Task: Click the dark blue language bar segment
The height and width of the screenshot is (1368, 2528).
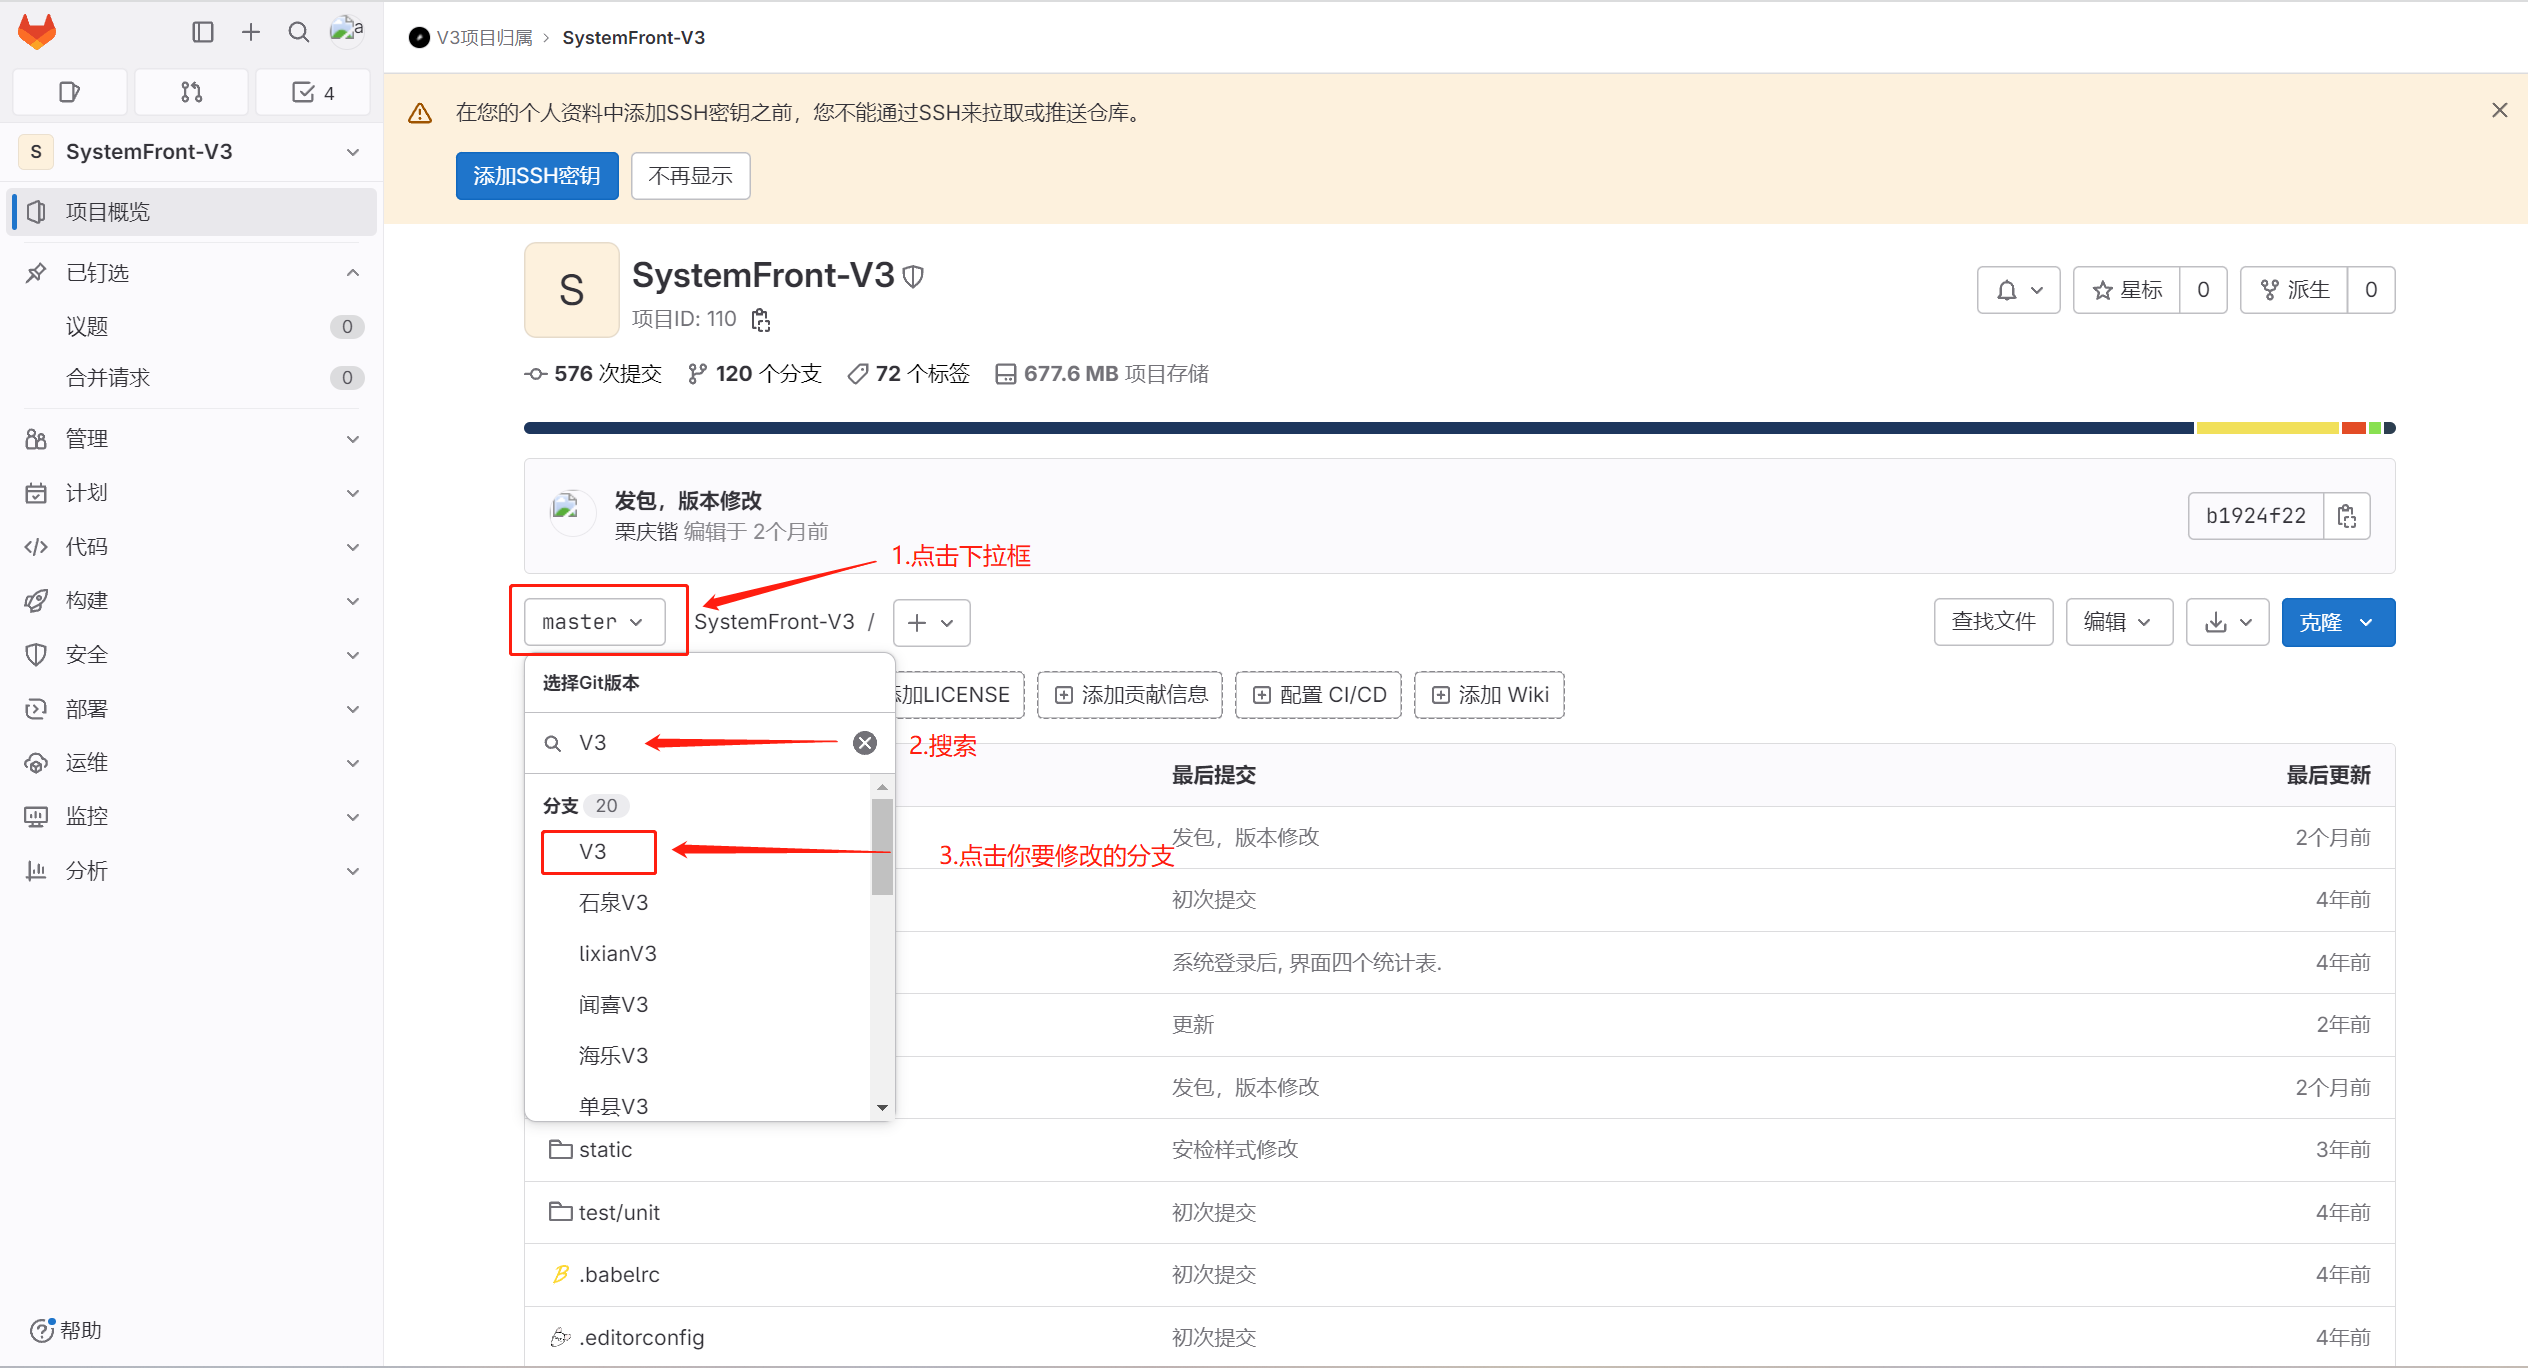Action: point(1359,428)
